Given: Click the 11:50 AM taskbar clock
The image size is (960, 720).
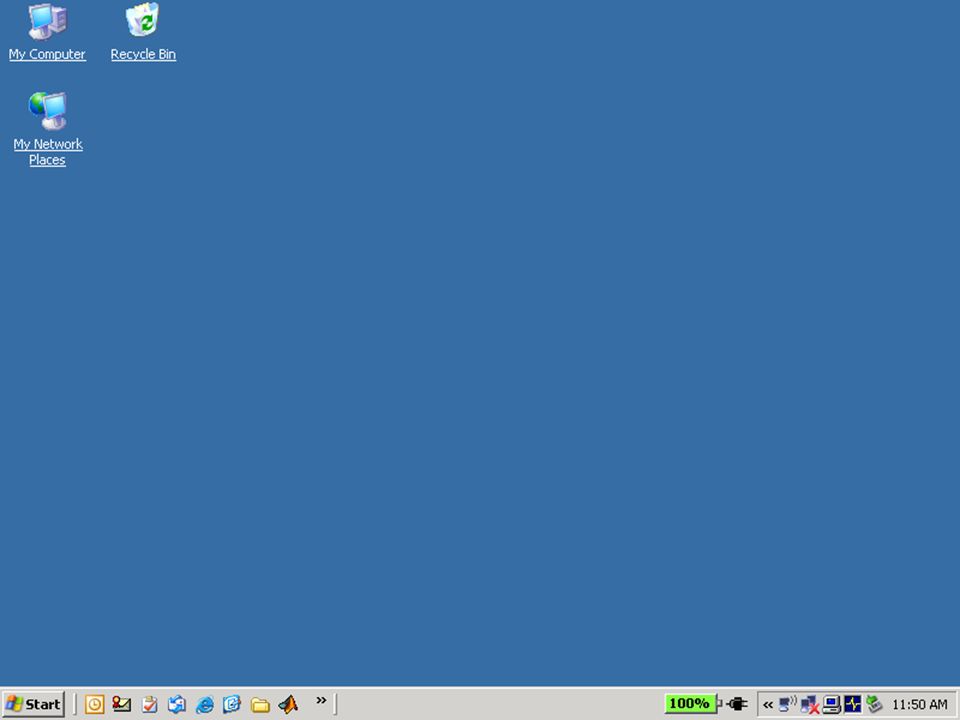Looking at the screenshot, I should (920, 705).
